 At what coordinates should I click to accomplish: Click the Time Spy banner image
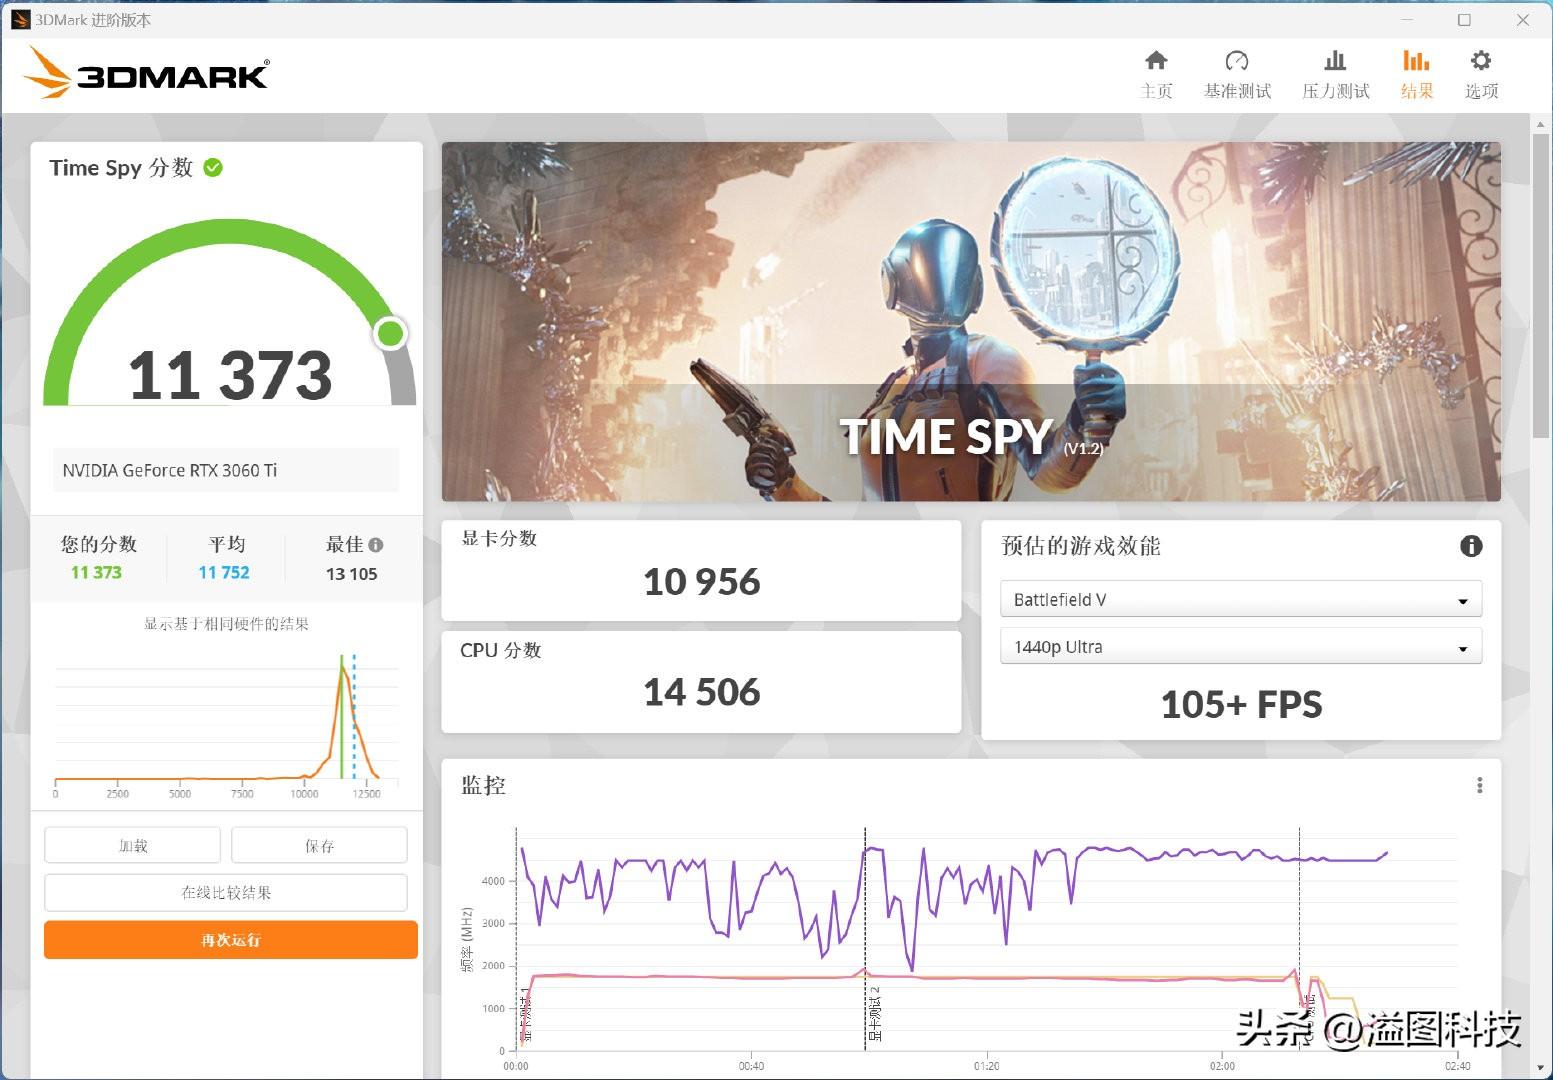[971, 321]
